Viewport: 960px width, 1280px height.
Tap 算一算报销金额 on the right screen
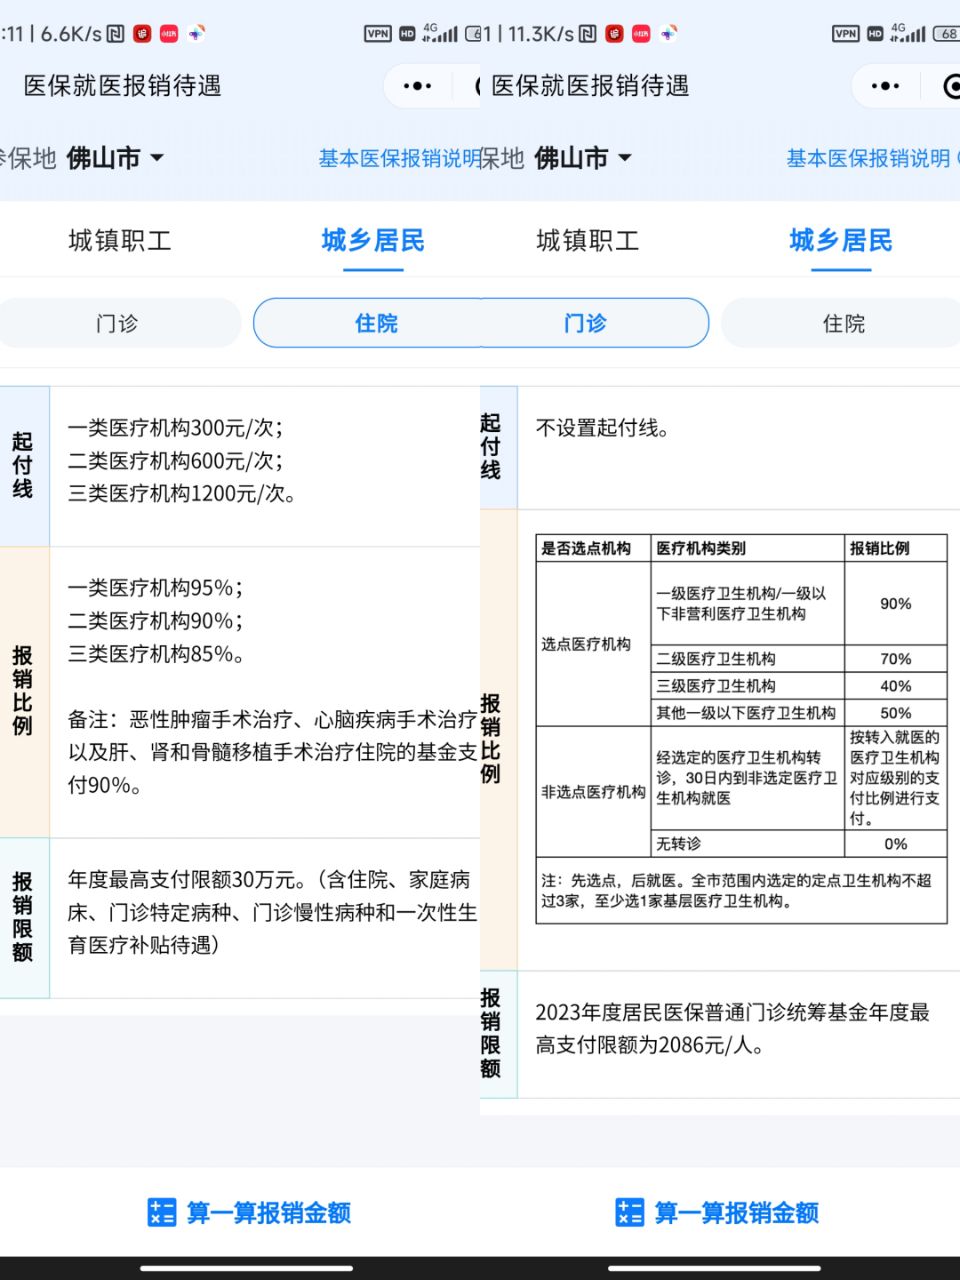(x=736, y=1212)
